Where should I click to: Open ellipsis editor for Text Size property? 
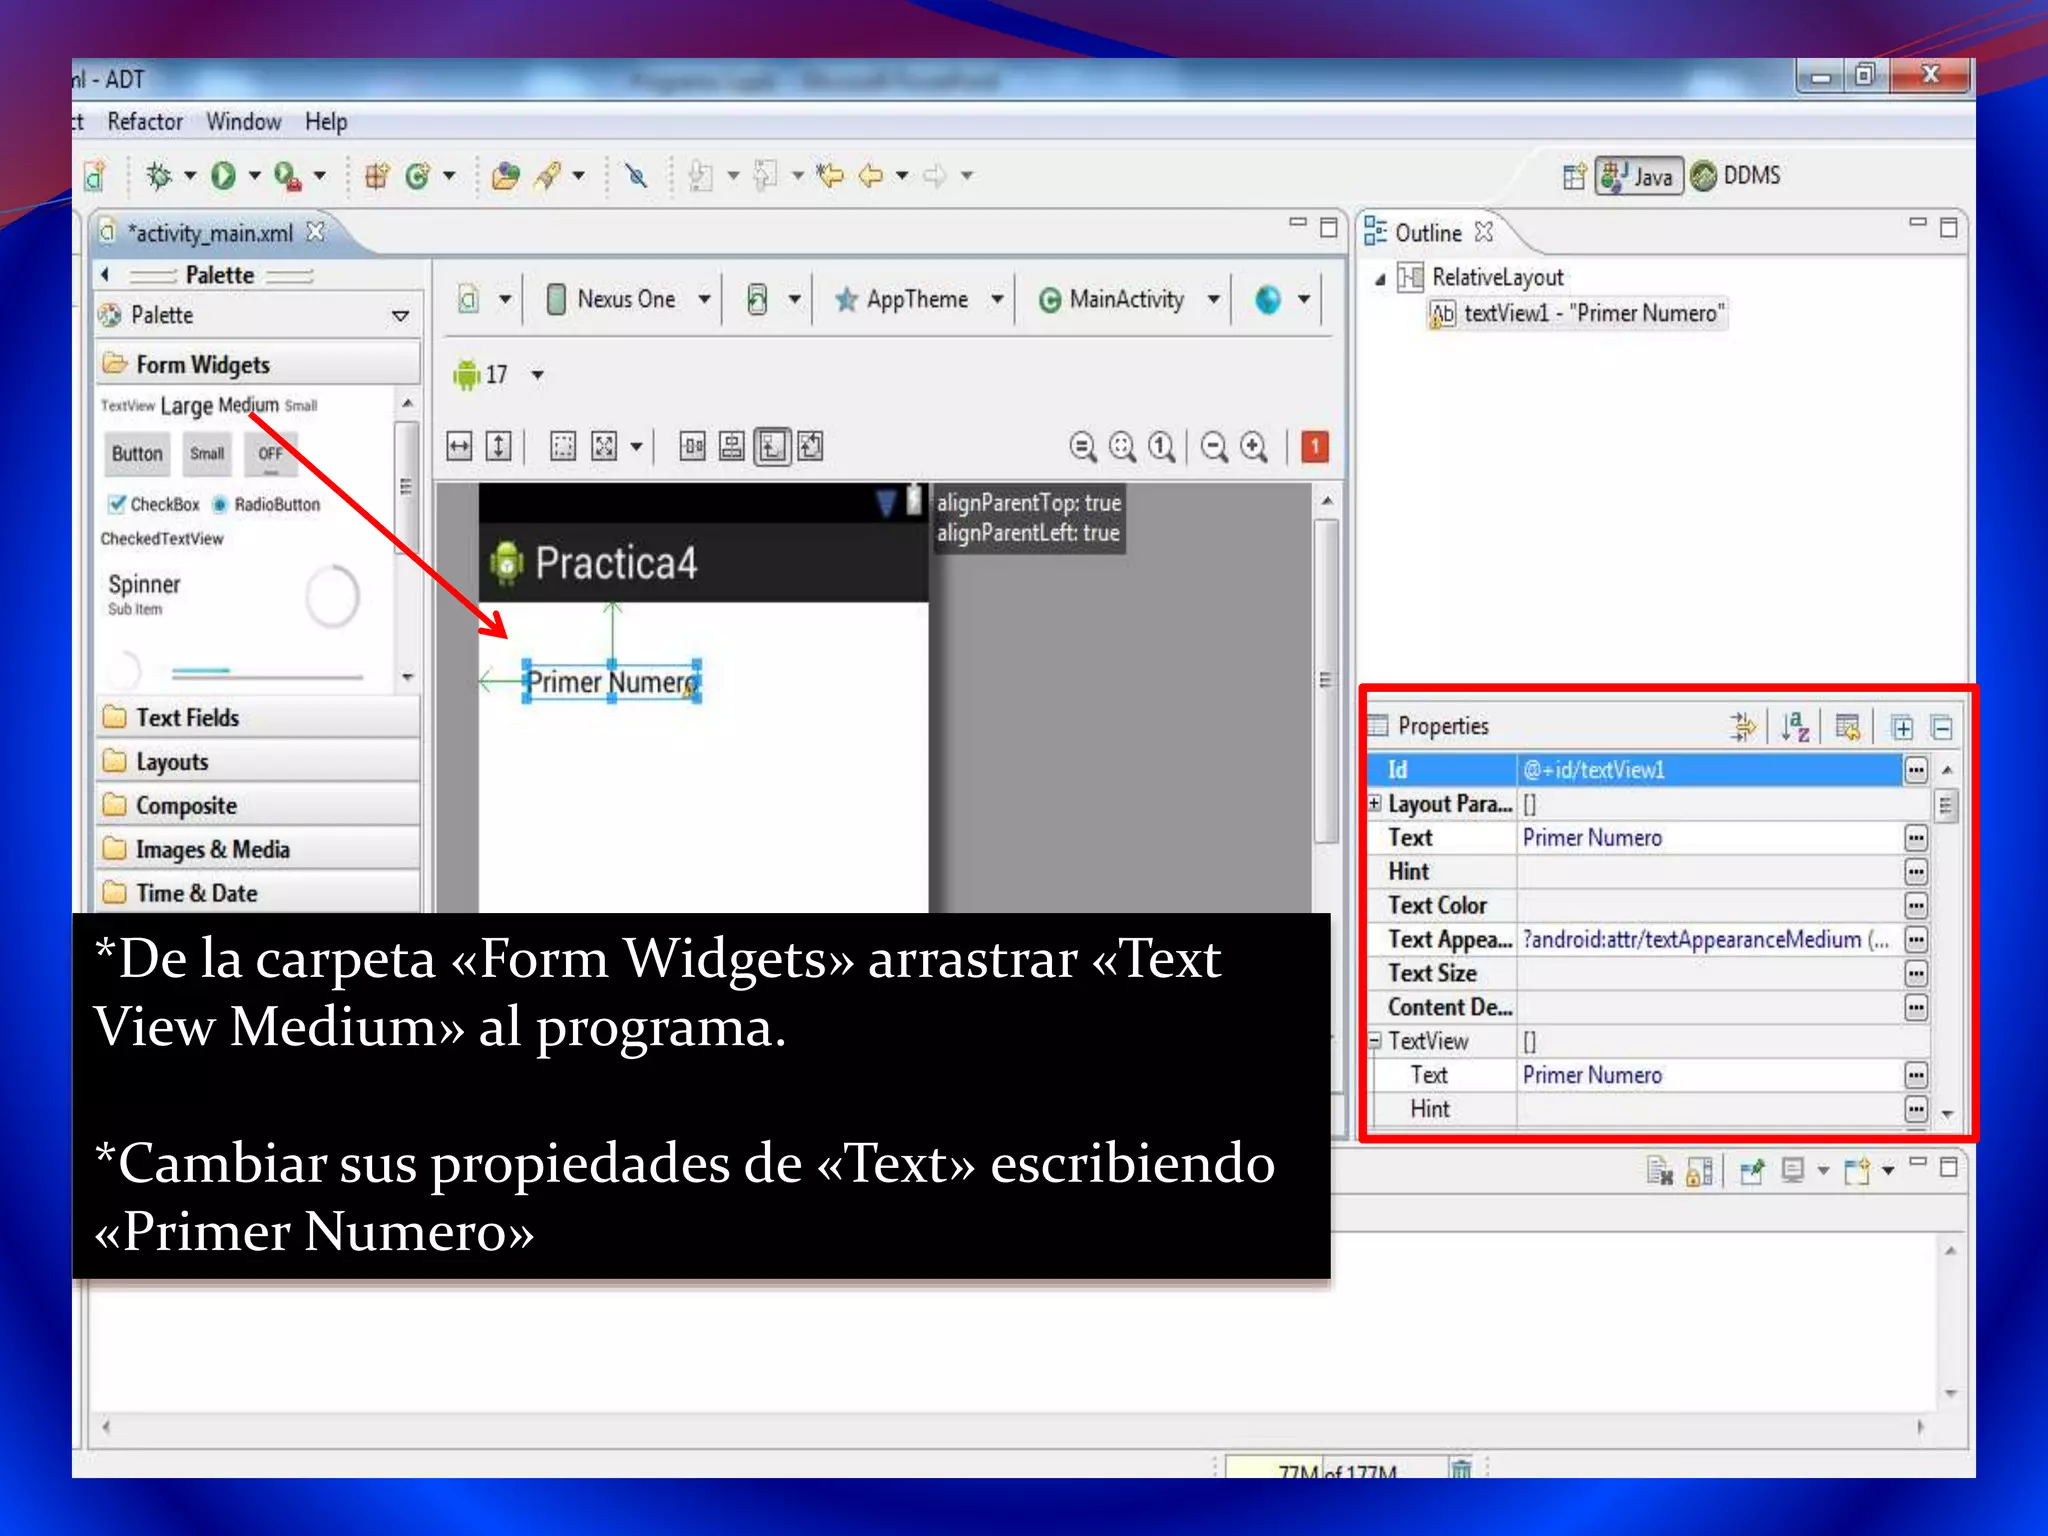tap(1915, 974)
